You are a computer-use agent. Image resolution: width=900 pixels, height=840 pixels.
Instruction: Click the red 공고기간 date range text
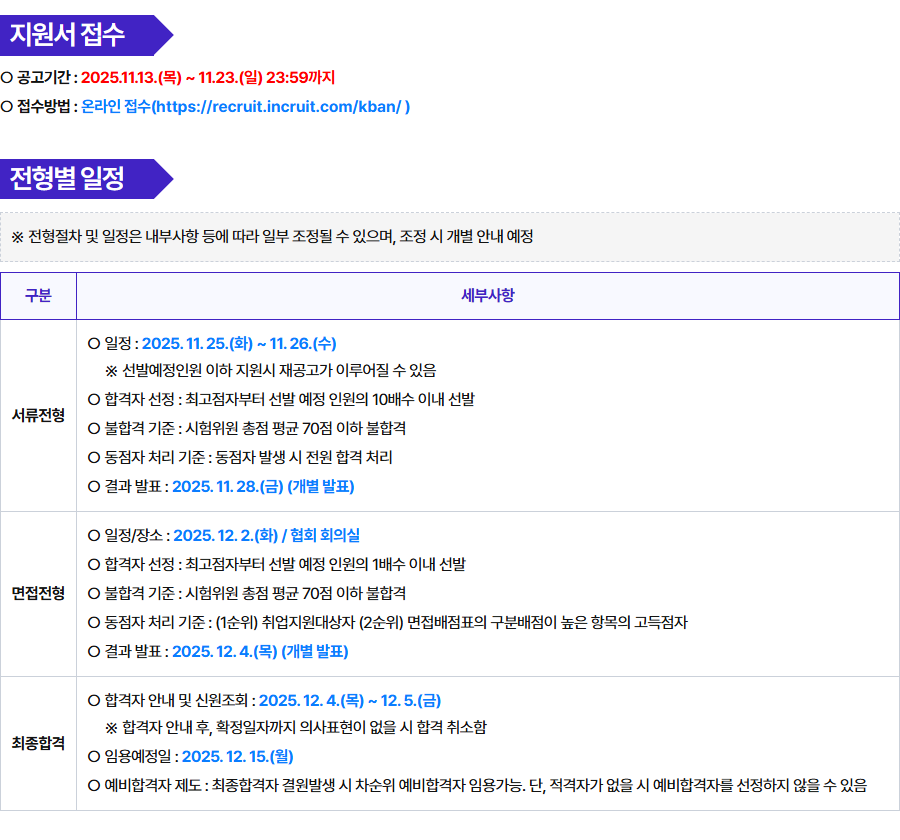click(x=207, y=77)
